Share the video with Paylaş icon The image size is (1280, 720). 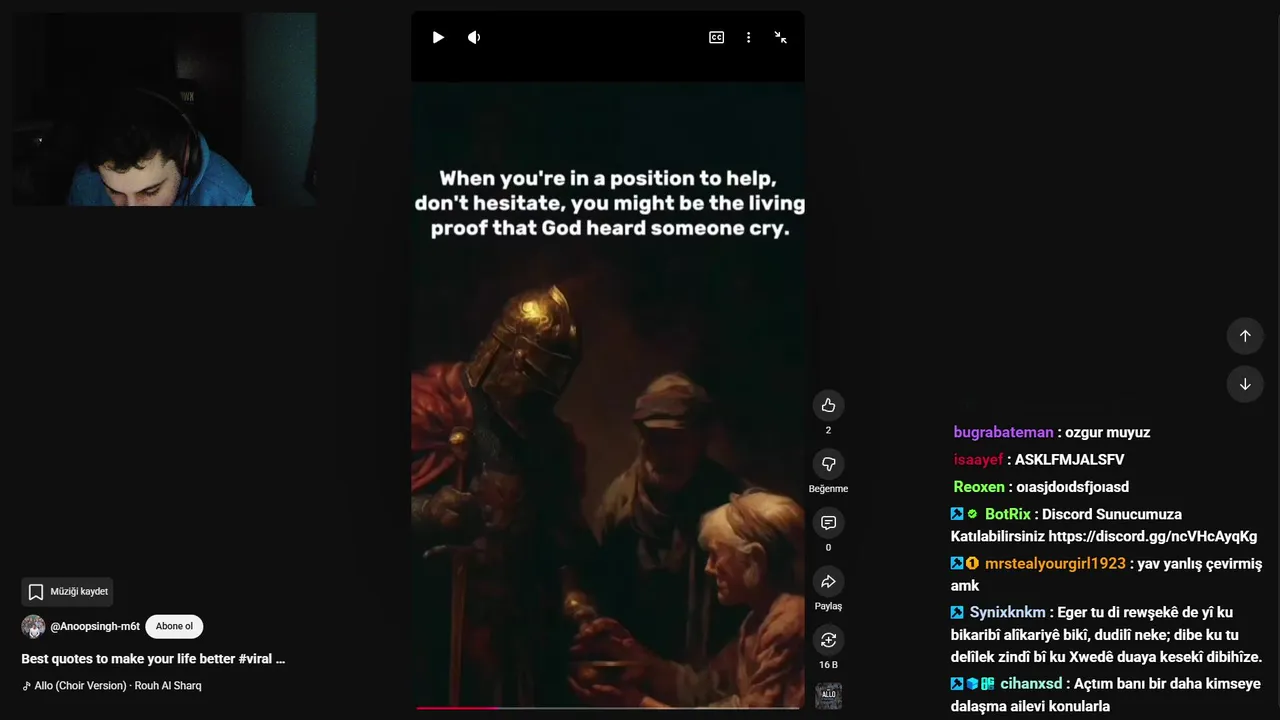828,582
